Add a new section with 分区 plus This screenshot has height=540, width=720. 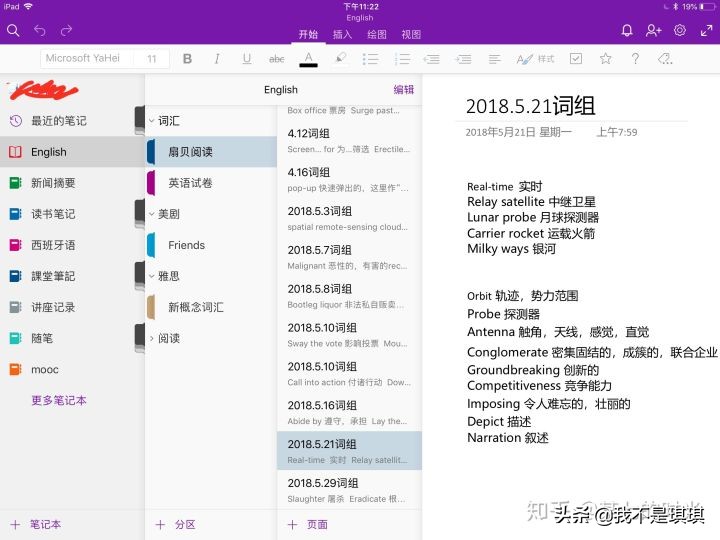point(175,524)
